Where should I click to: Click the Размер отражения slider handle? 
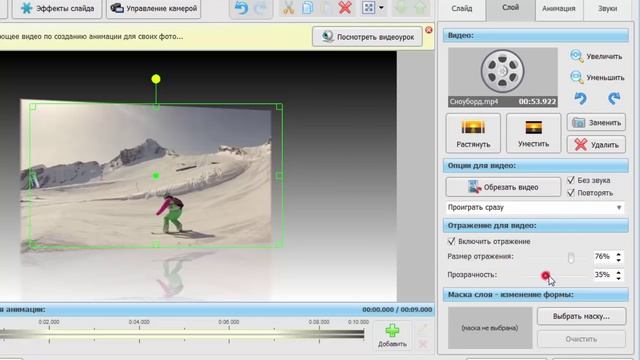click(571, 257)
